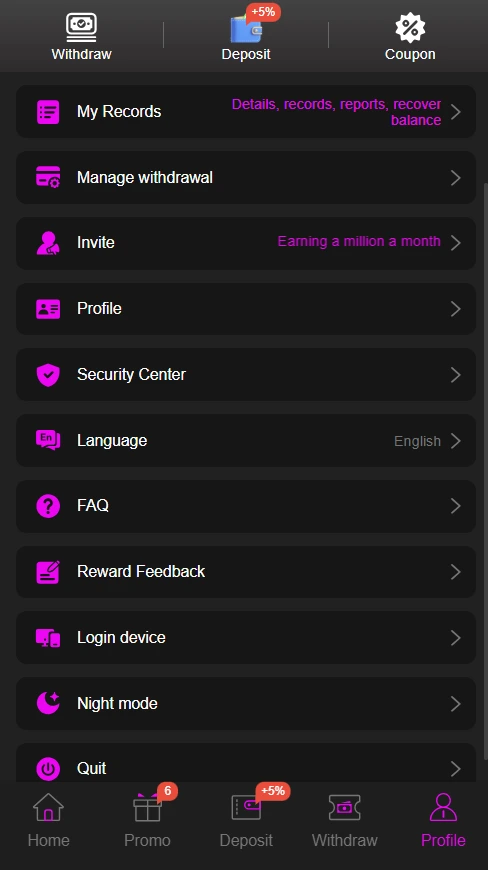
Task: Tap the Withdraw cash icon at top
Action: tap(82, 28)
